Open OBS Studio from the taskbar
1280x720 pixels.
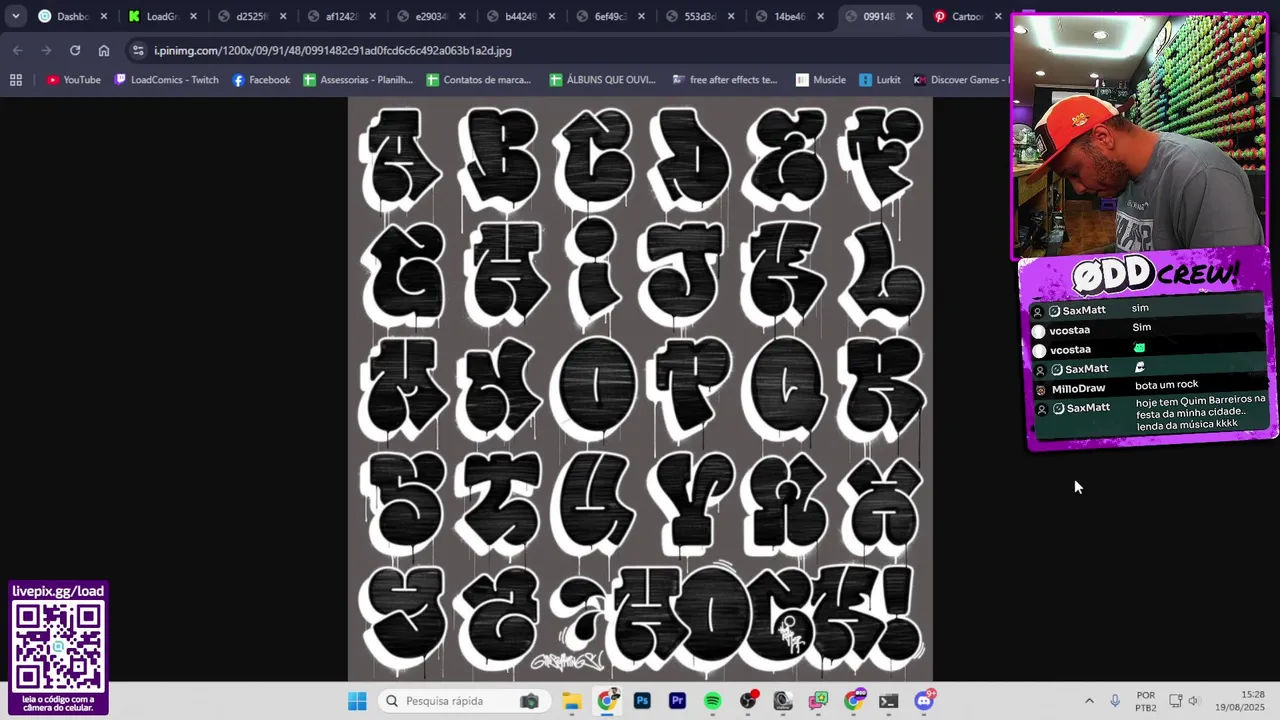tap(748, 701)
